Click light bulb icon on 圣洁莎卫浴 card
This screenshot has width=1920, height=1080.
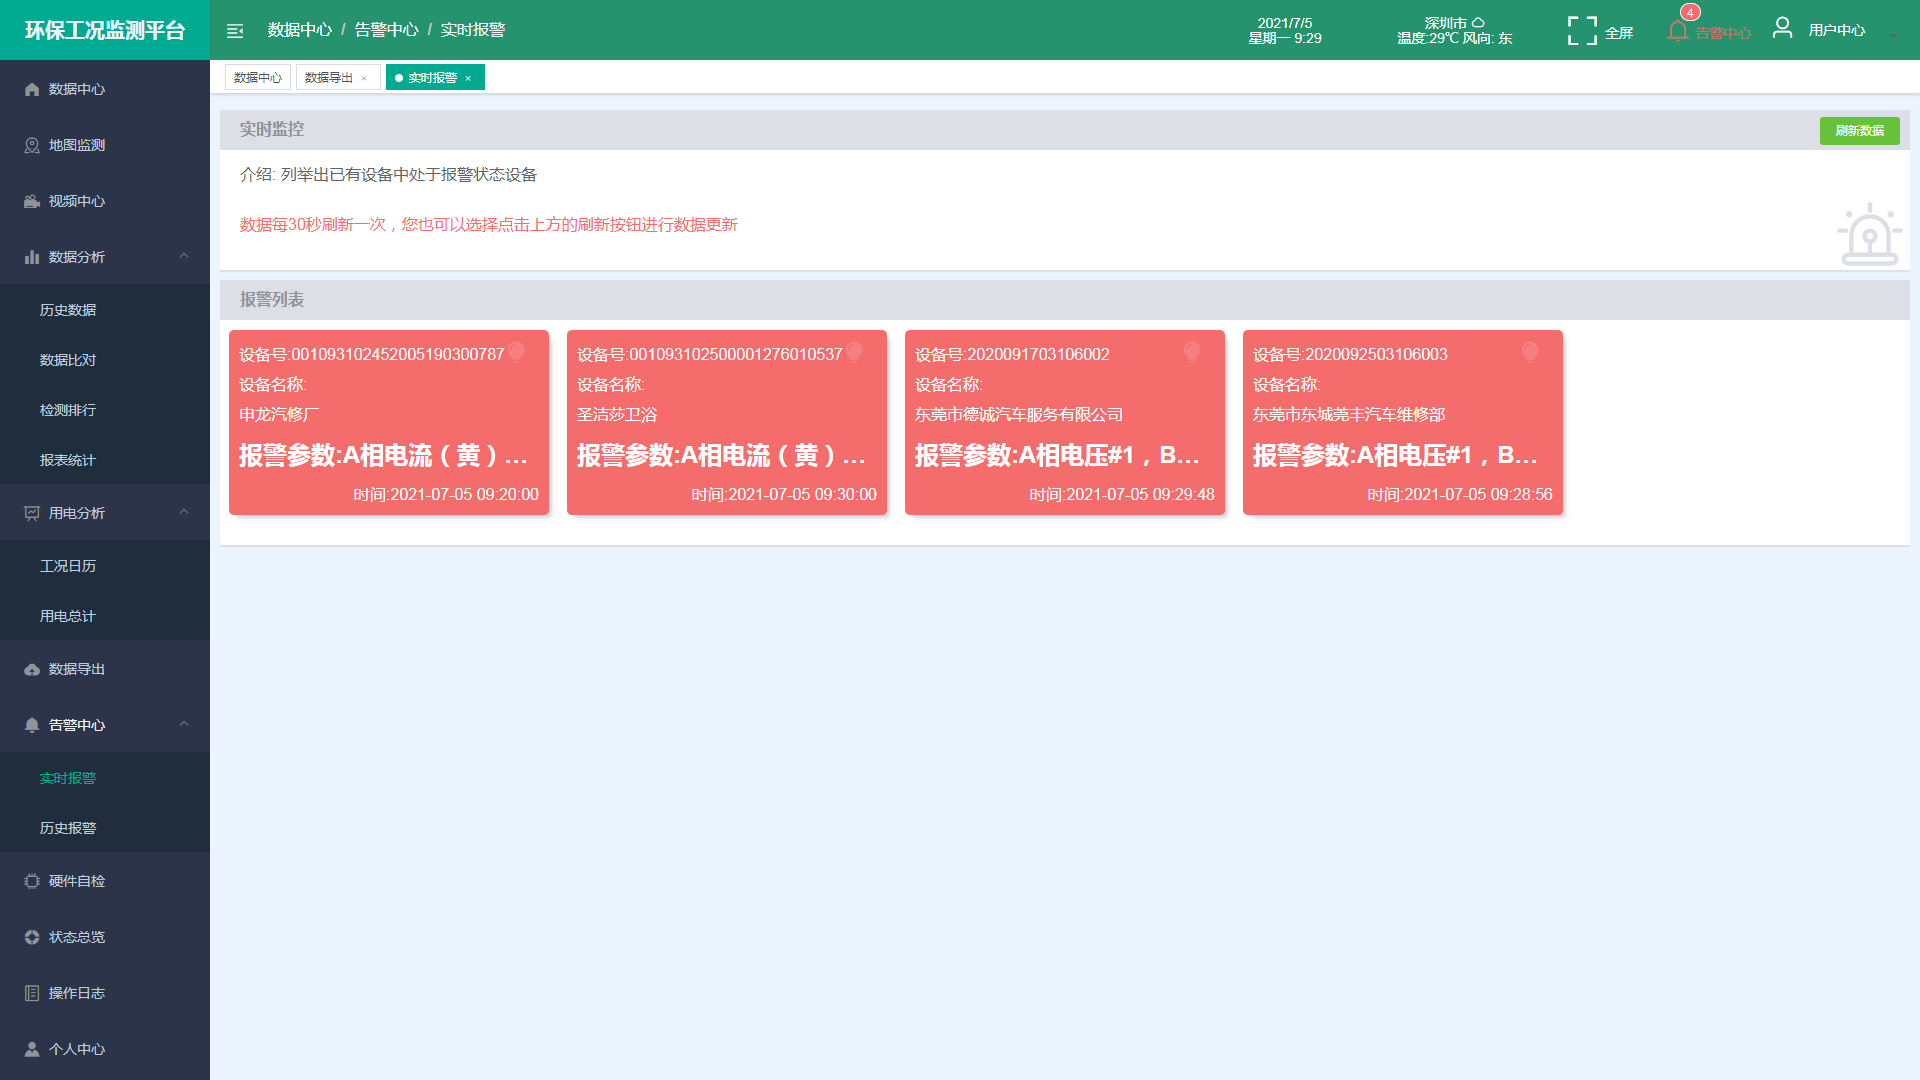[854, 352]
